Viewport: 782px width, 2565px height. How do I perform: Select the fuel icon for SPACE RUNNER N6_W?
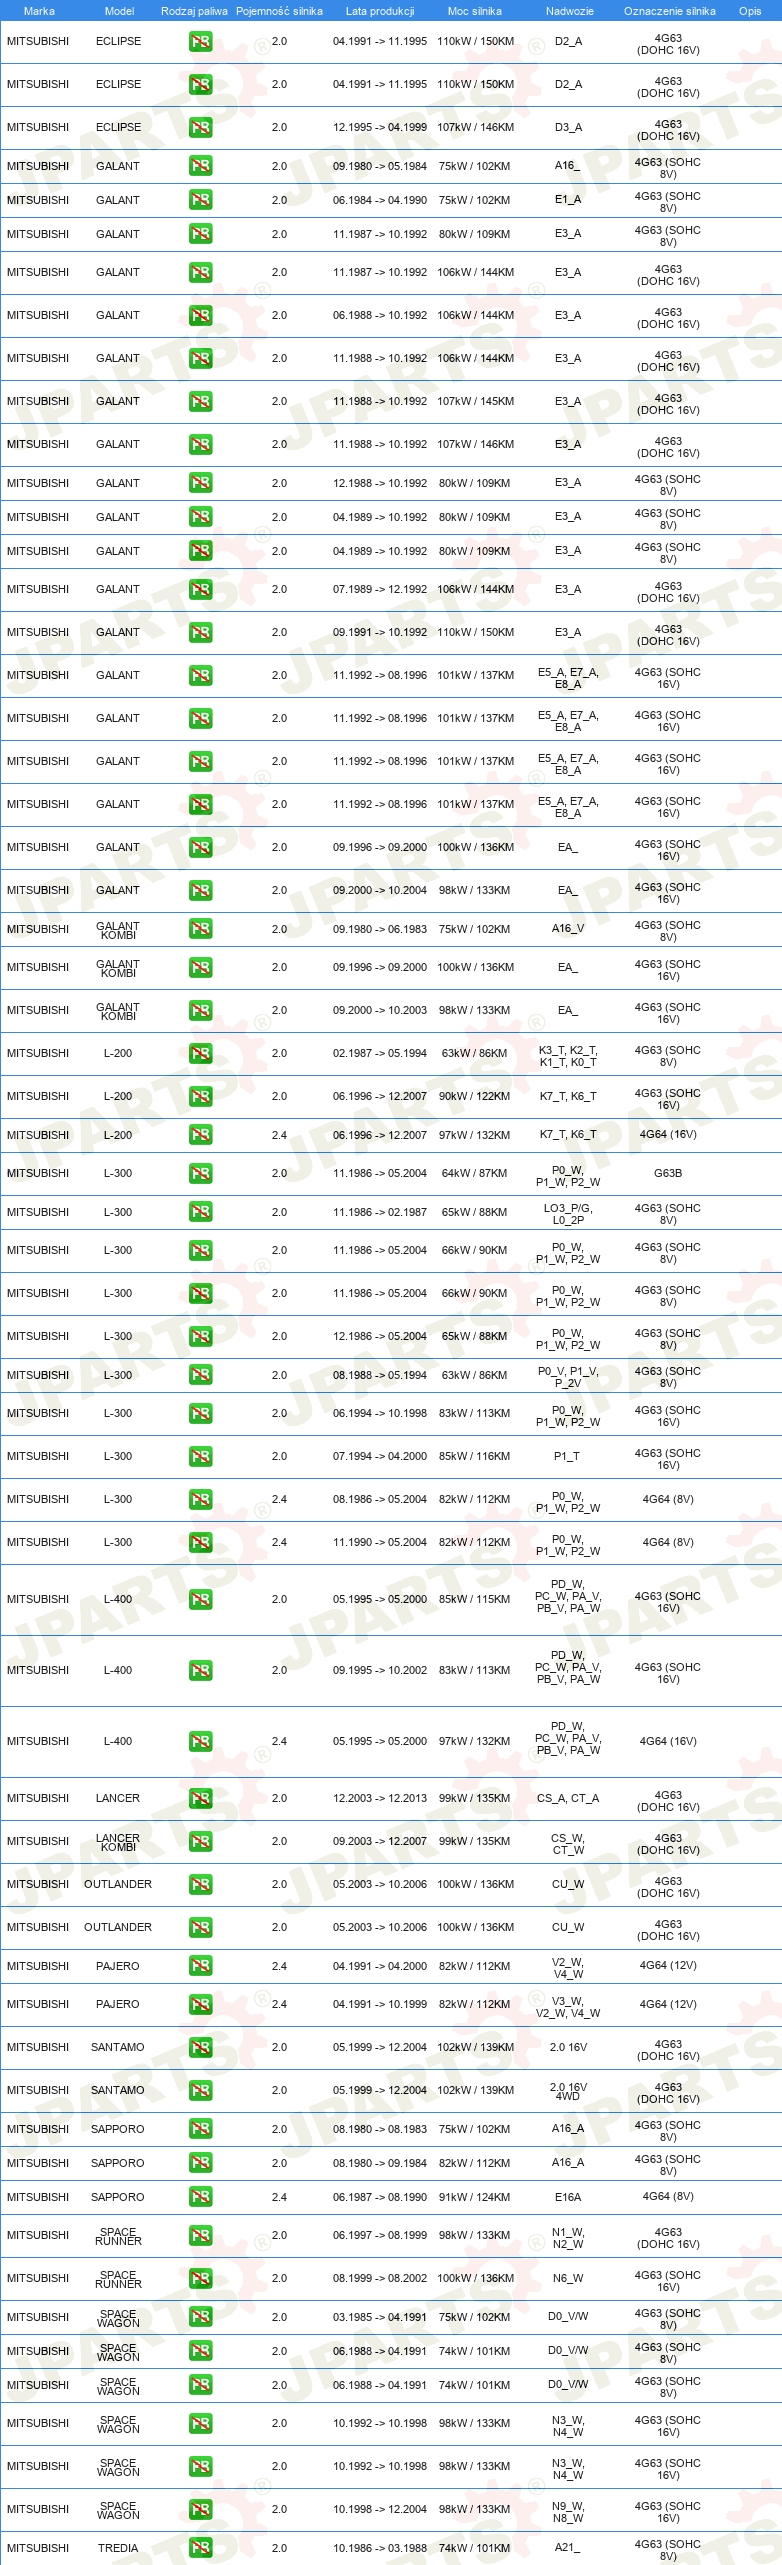coord(200,2278)
